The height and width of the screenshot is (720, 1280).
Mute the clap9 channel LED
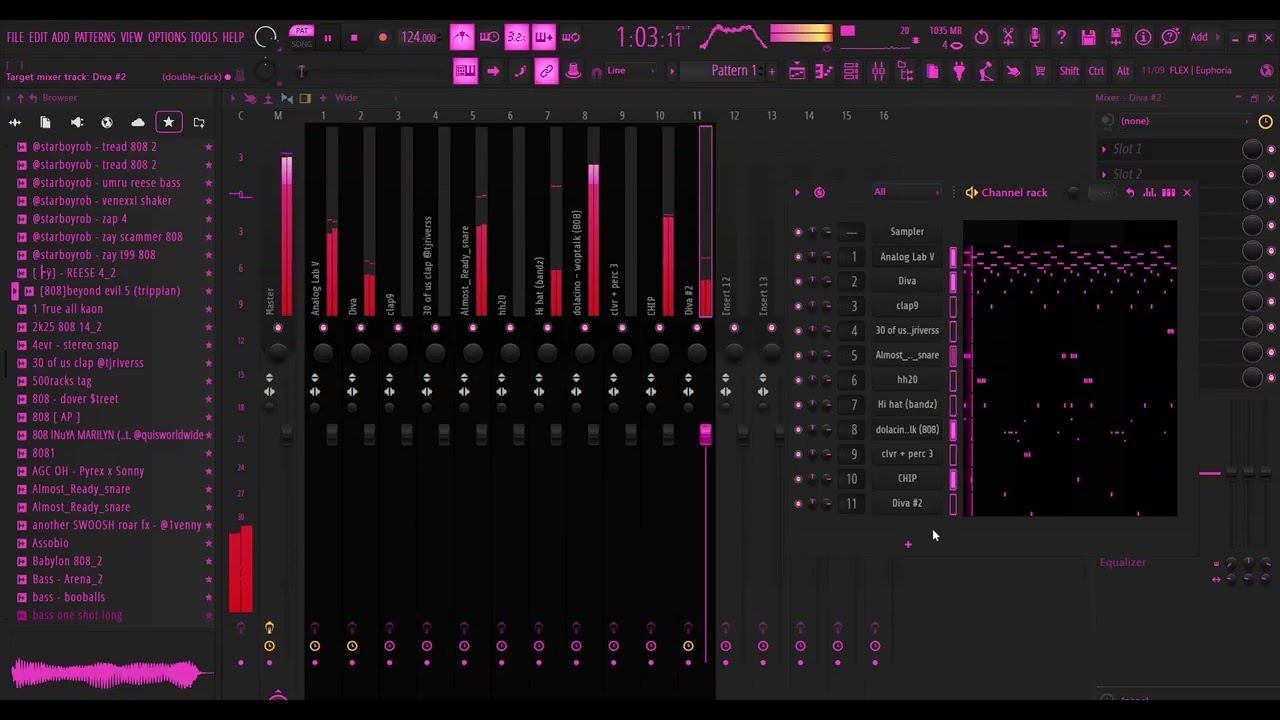coord(798,306)
